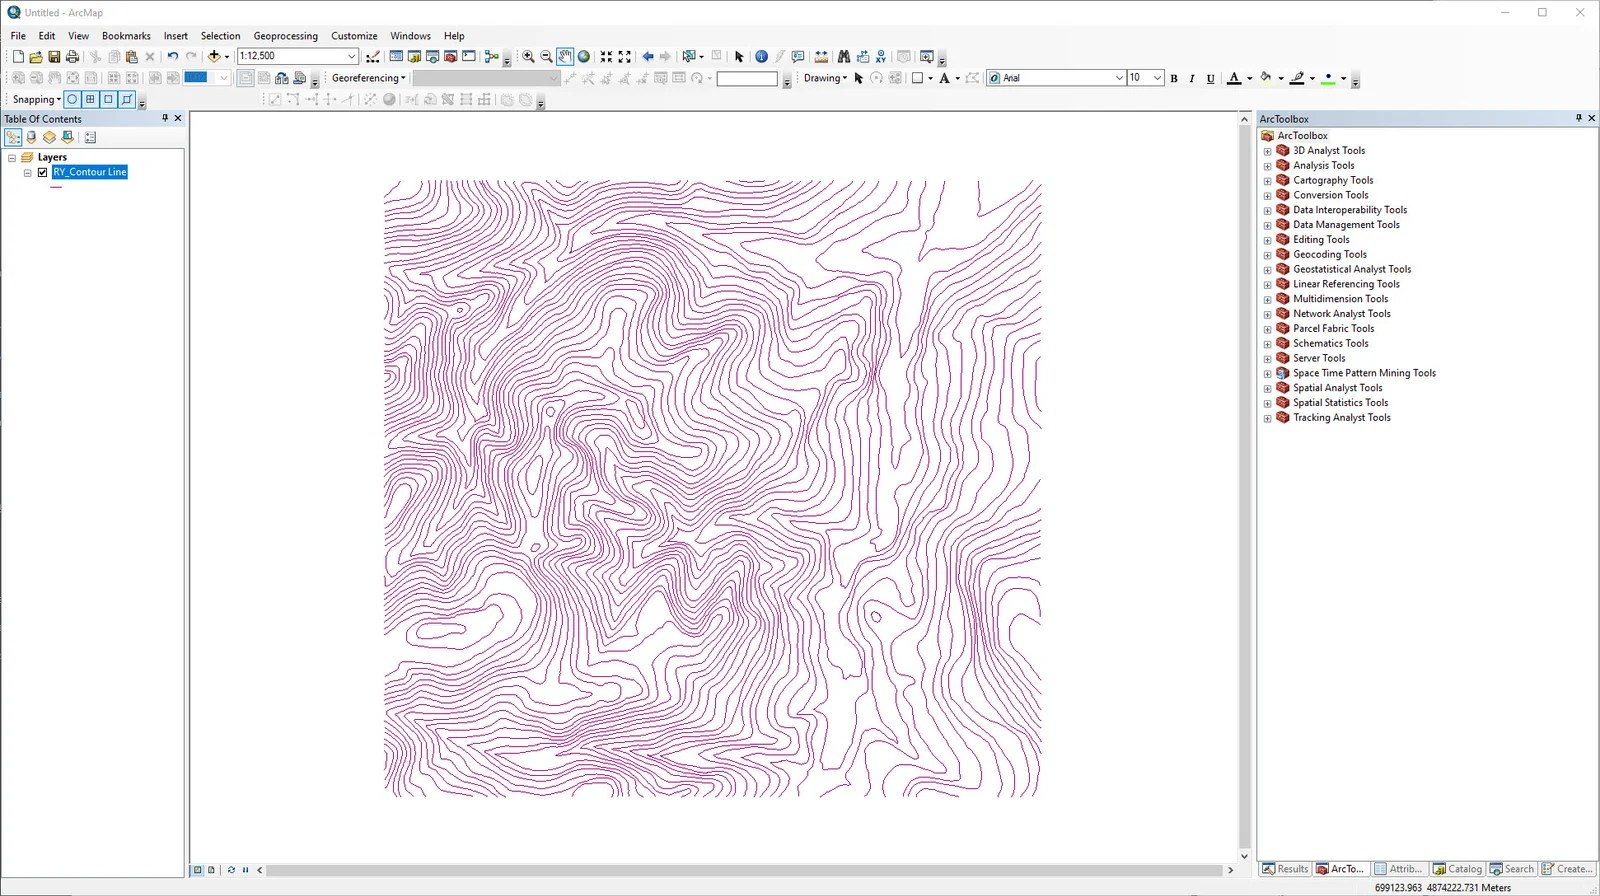The image size is (1600, 896).
Task: Toggle underline text formatting
Action: 1210,78
